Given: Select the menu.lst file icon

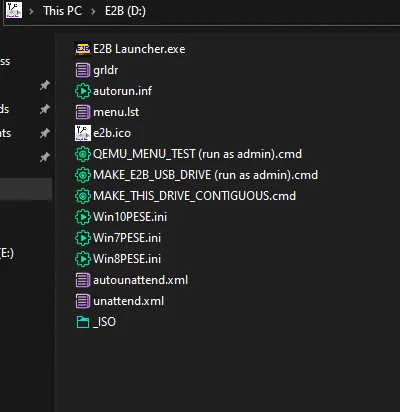Looking at the screenshot, I should point(82,112).
